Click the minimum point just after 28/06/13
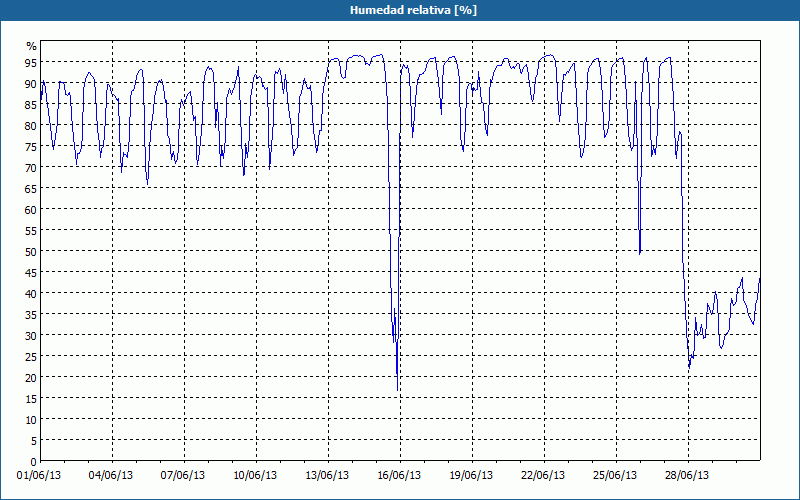Image resolution: width=800 pixels, height=500 pixels. [x=689, y=367]
